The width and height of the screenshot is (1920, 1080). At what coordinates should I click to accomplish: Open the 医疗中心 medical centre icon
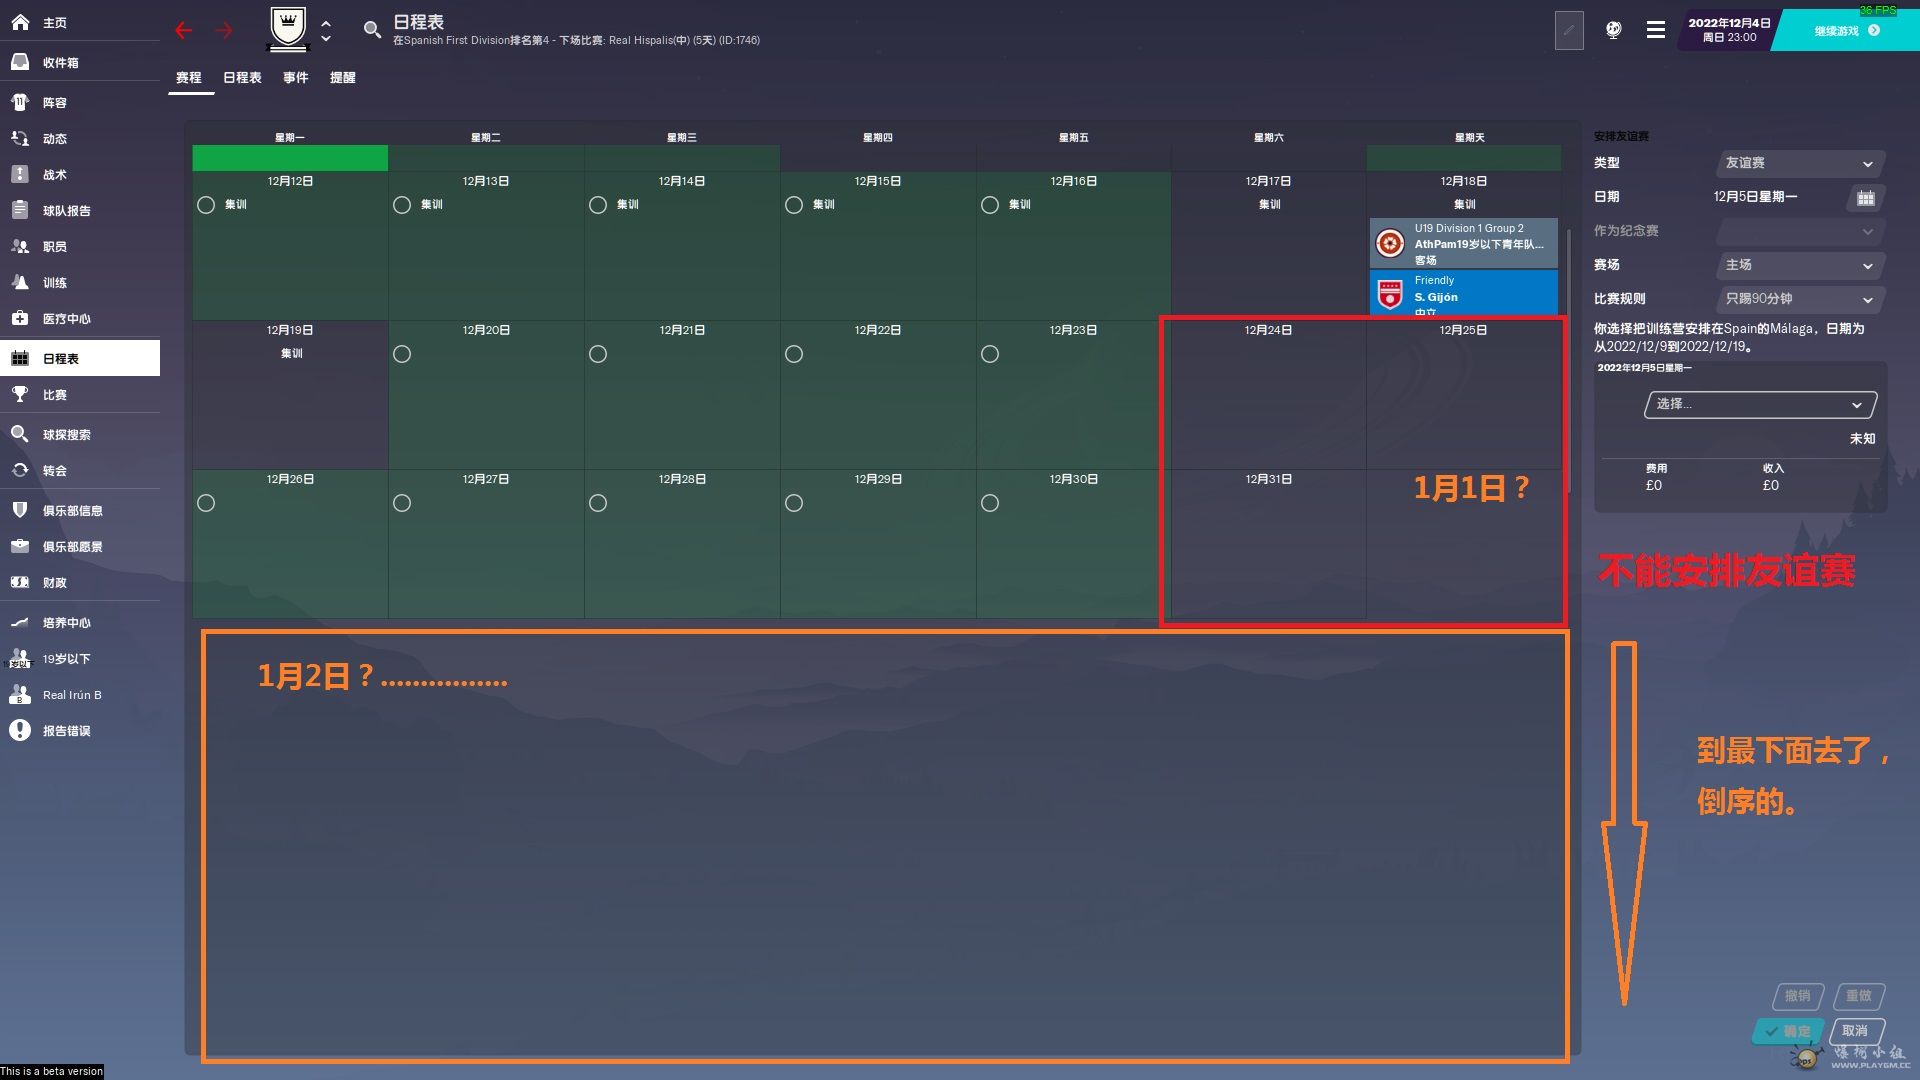pyautogui.click(x=20, y=318)
